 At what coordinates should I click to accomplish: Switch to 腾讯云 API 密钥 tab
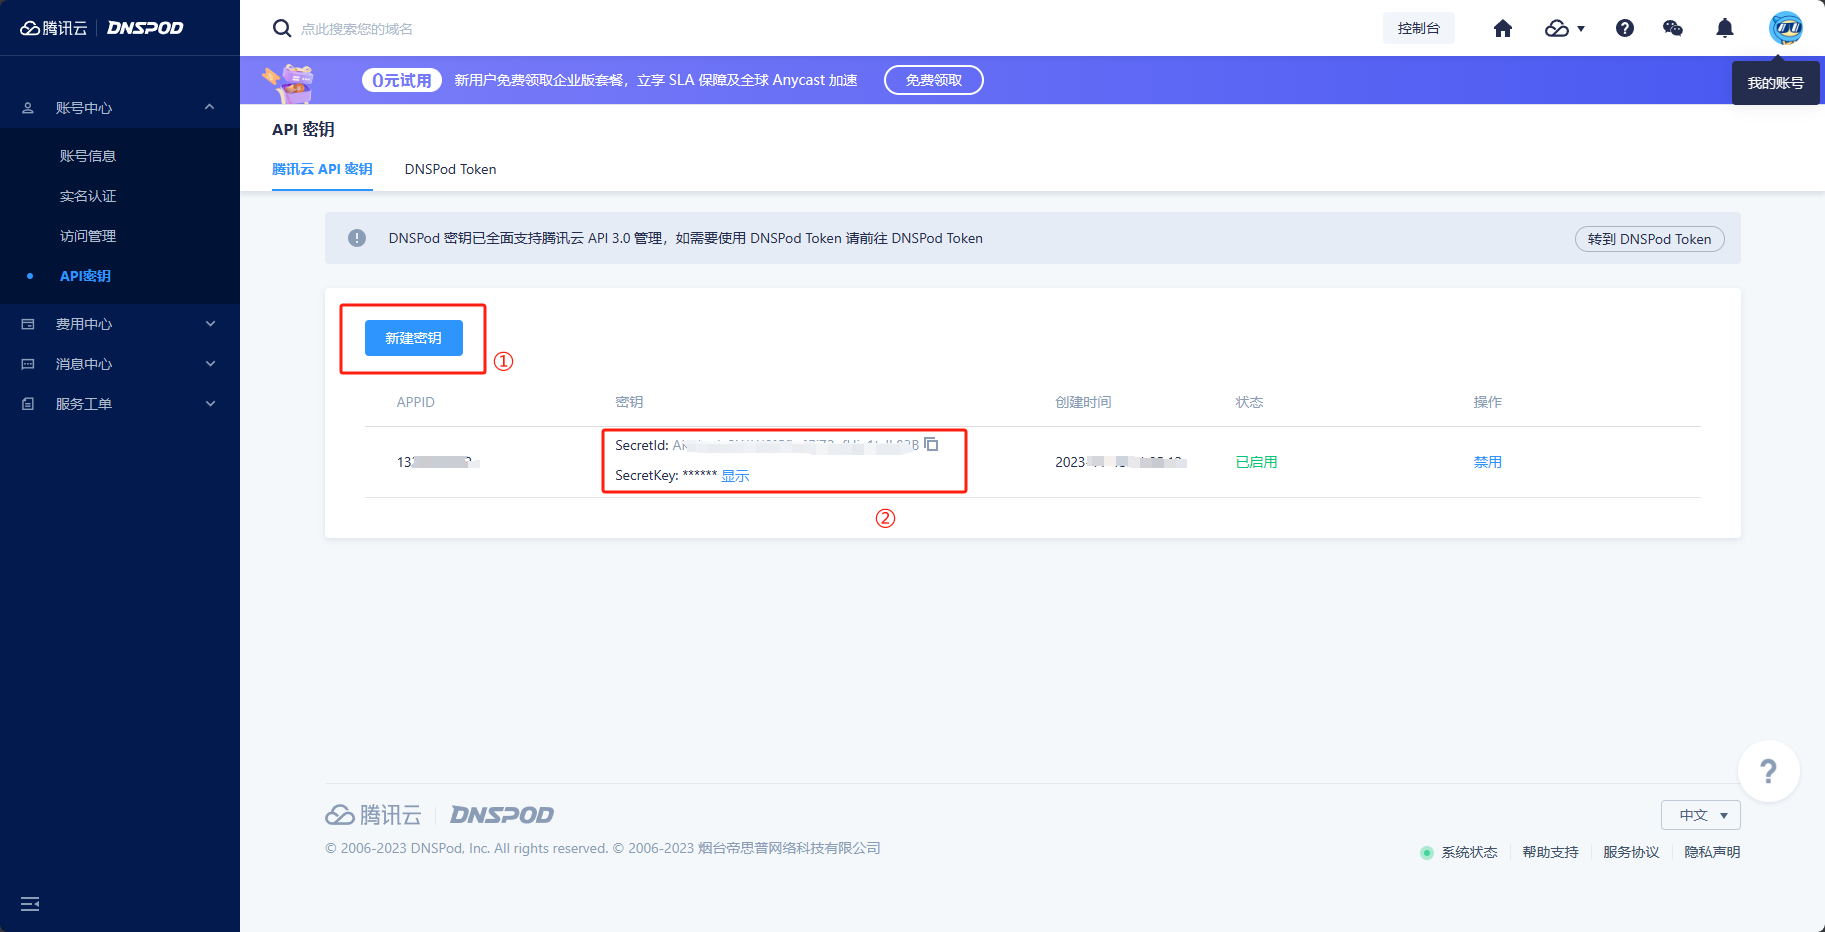tap(322, 169)
